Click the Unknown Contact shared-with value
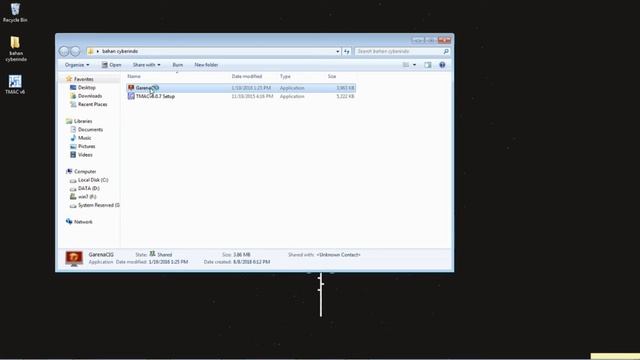 [338, 255]
